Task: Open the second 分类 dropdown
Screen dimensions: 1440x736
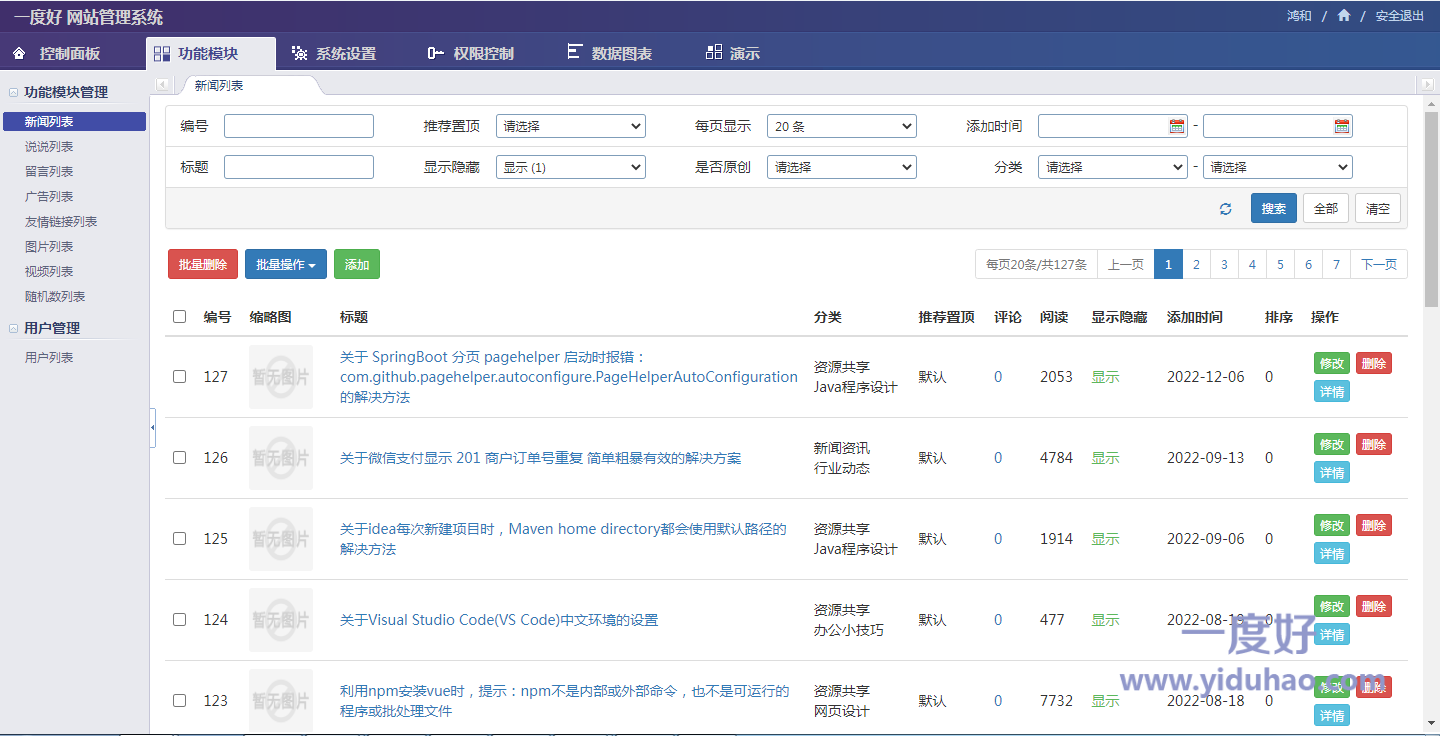Action: (1278, 167)
